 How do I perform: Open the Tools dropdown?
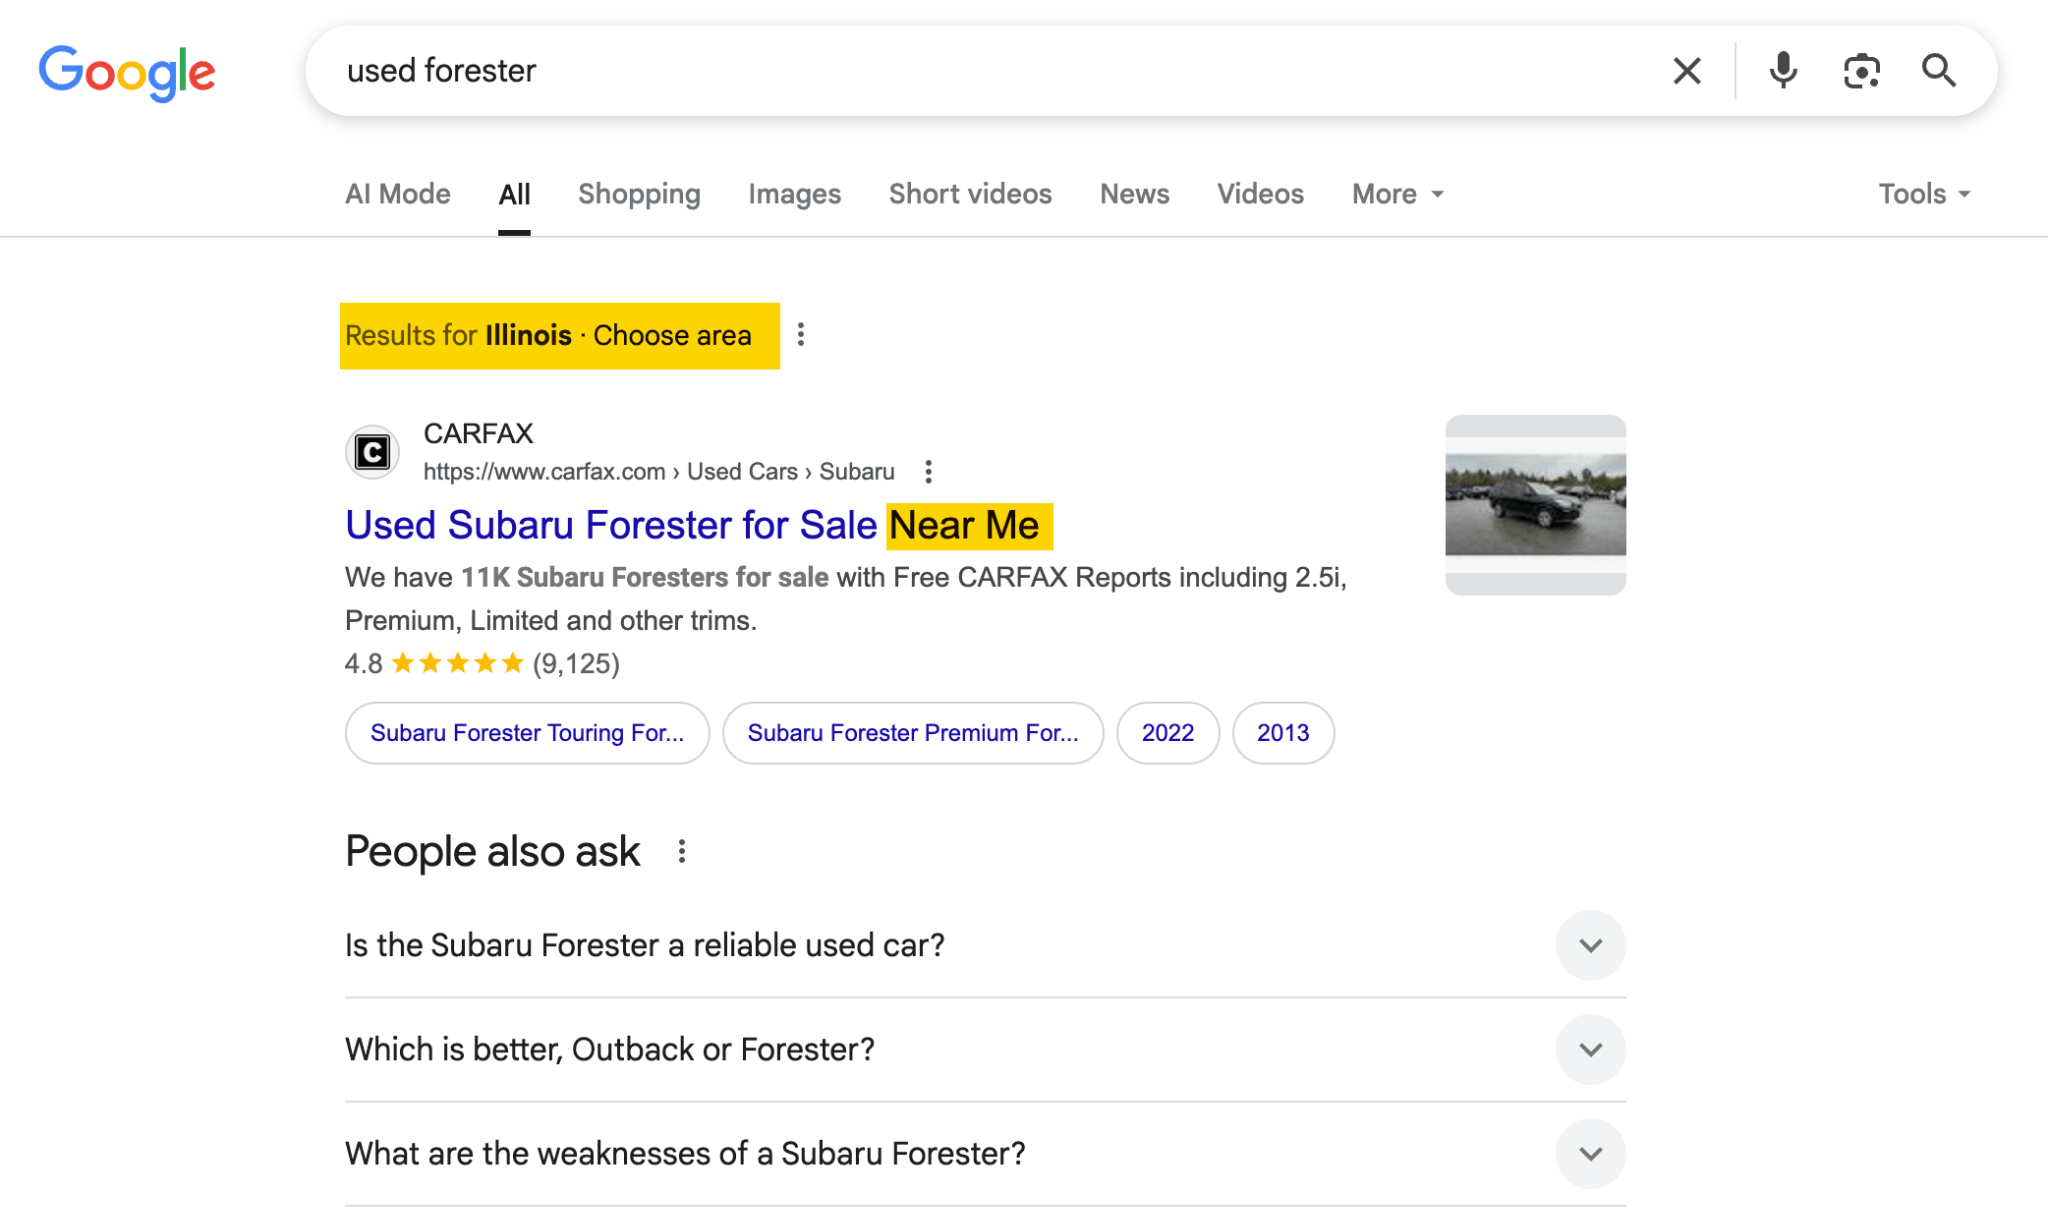pos(1923,194)
